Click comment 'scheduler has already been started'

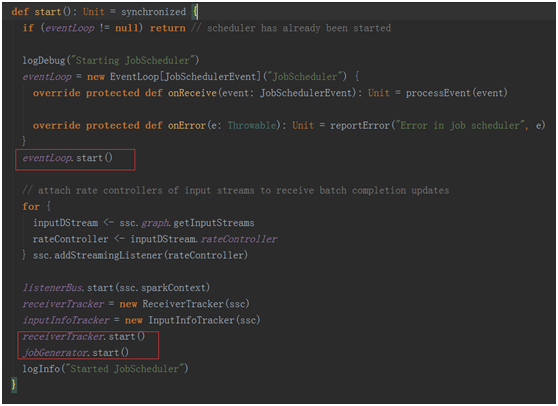point(299,28)
